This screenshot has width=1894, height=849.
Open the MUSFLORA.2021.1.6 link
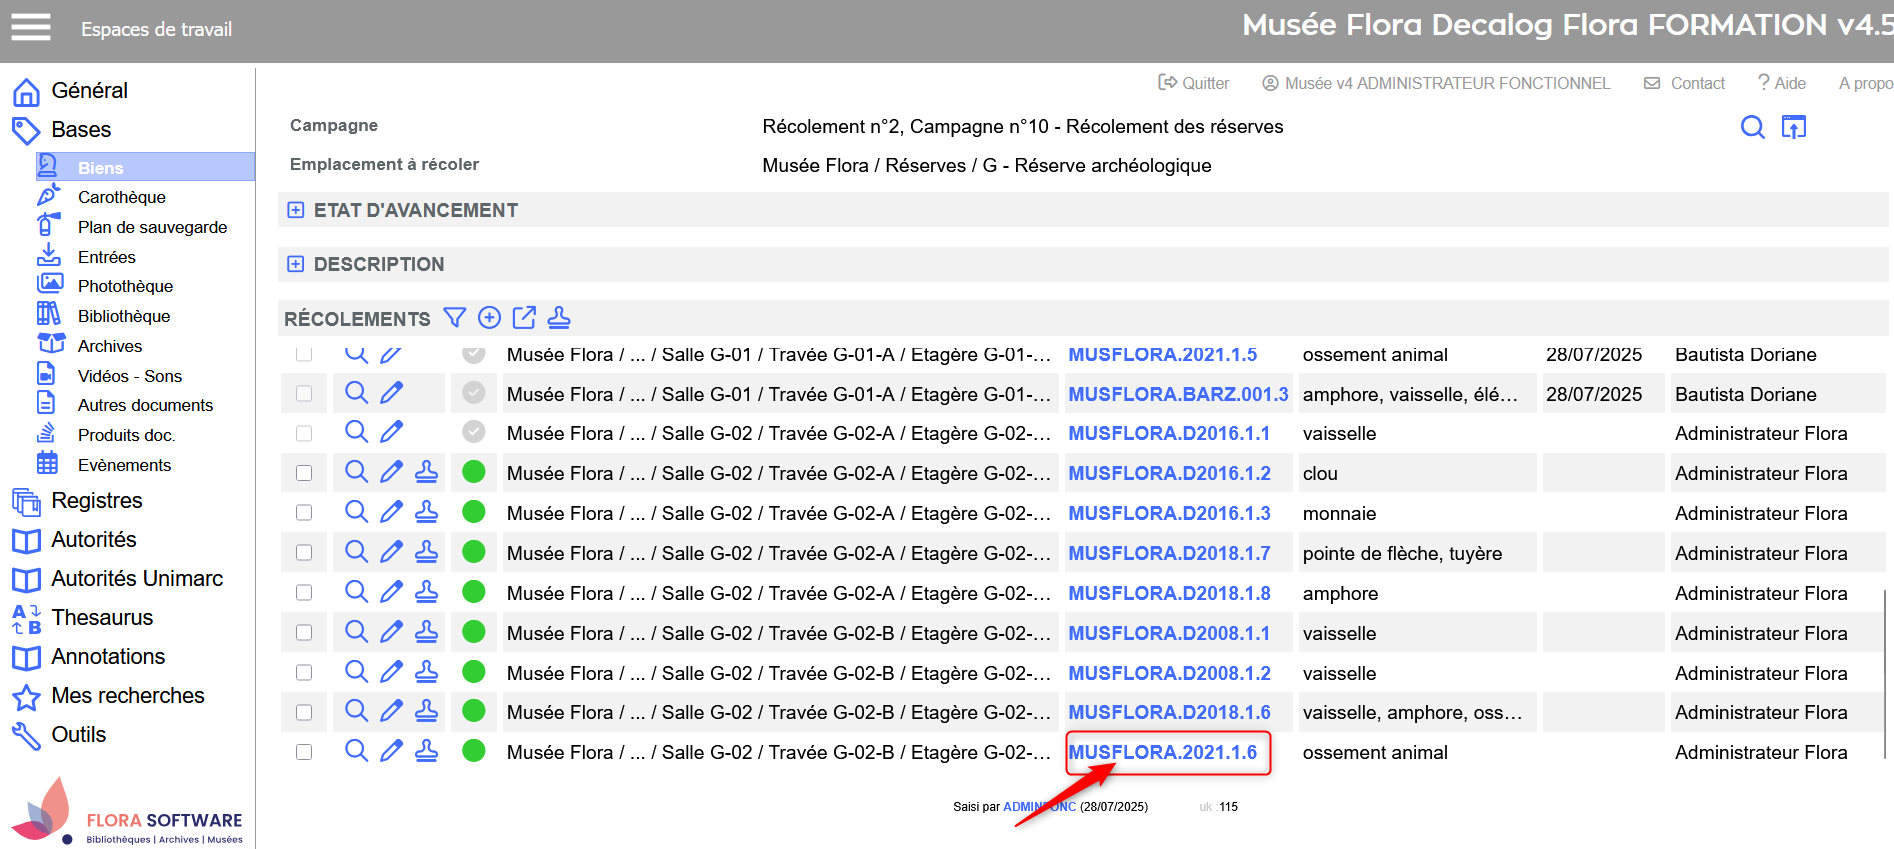(x=1162, y=752)
